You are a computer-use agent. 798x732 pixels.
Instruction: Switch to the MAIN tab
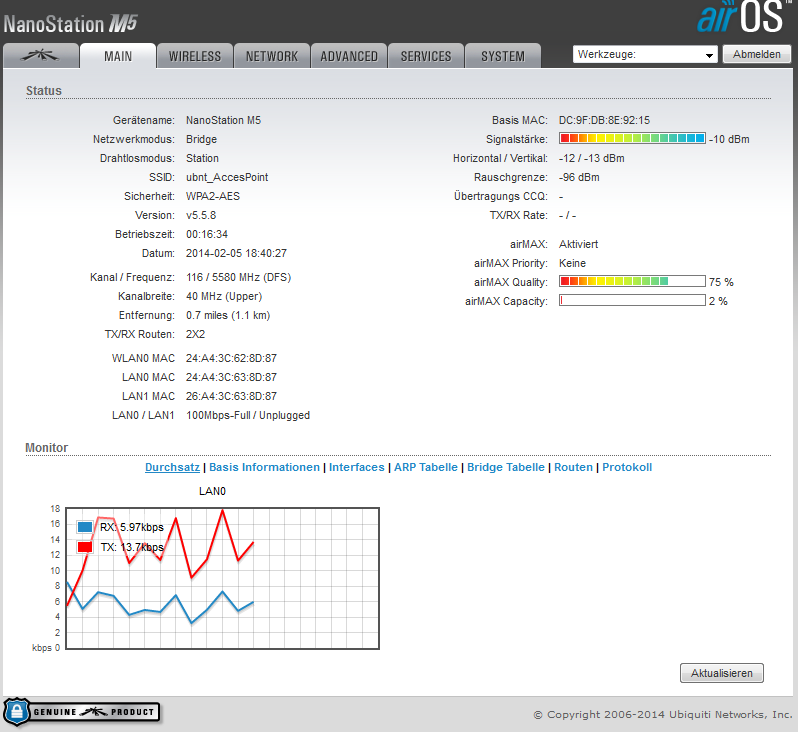tap(118, 56)
